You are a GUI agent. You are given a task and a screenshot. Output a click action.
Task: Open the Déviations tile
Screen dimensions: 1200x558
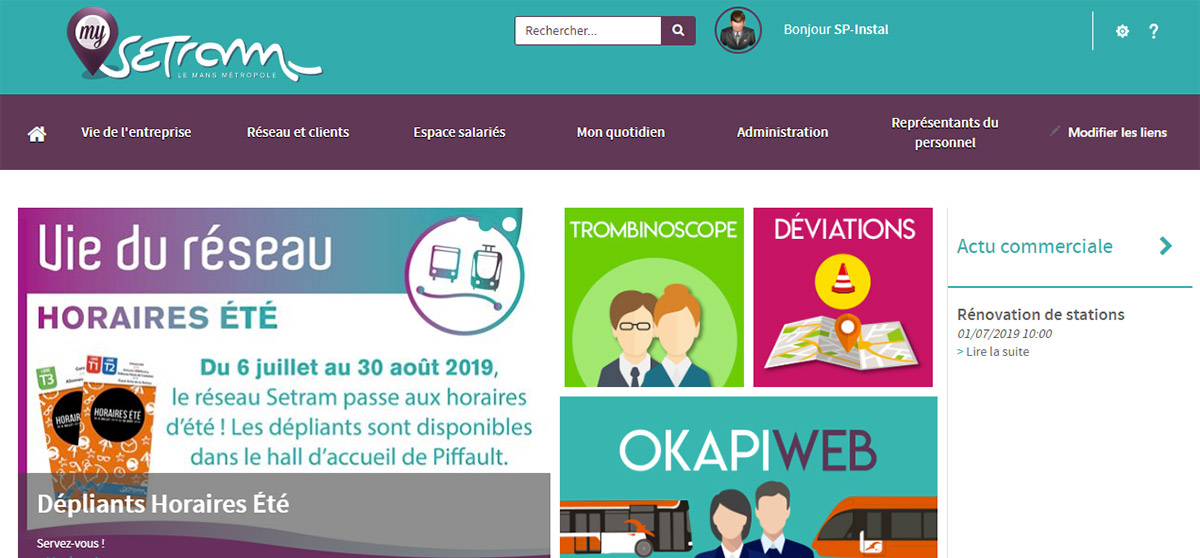(x=843, y=297)
